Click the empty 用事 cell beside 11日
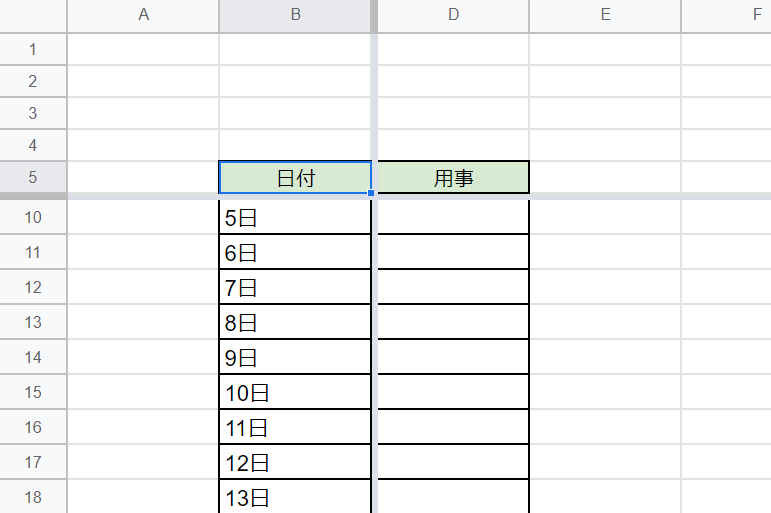The height and width of the screenshot is (513, 771). tap(453, 427)
